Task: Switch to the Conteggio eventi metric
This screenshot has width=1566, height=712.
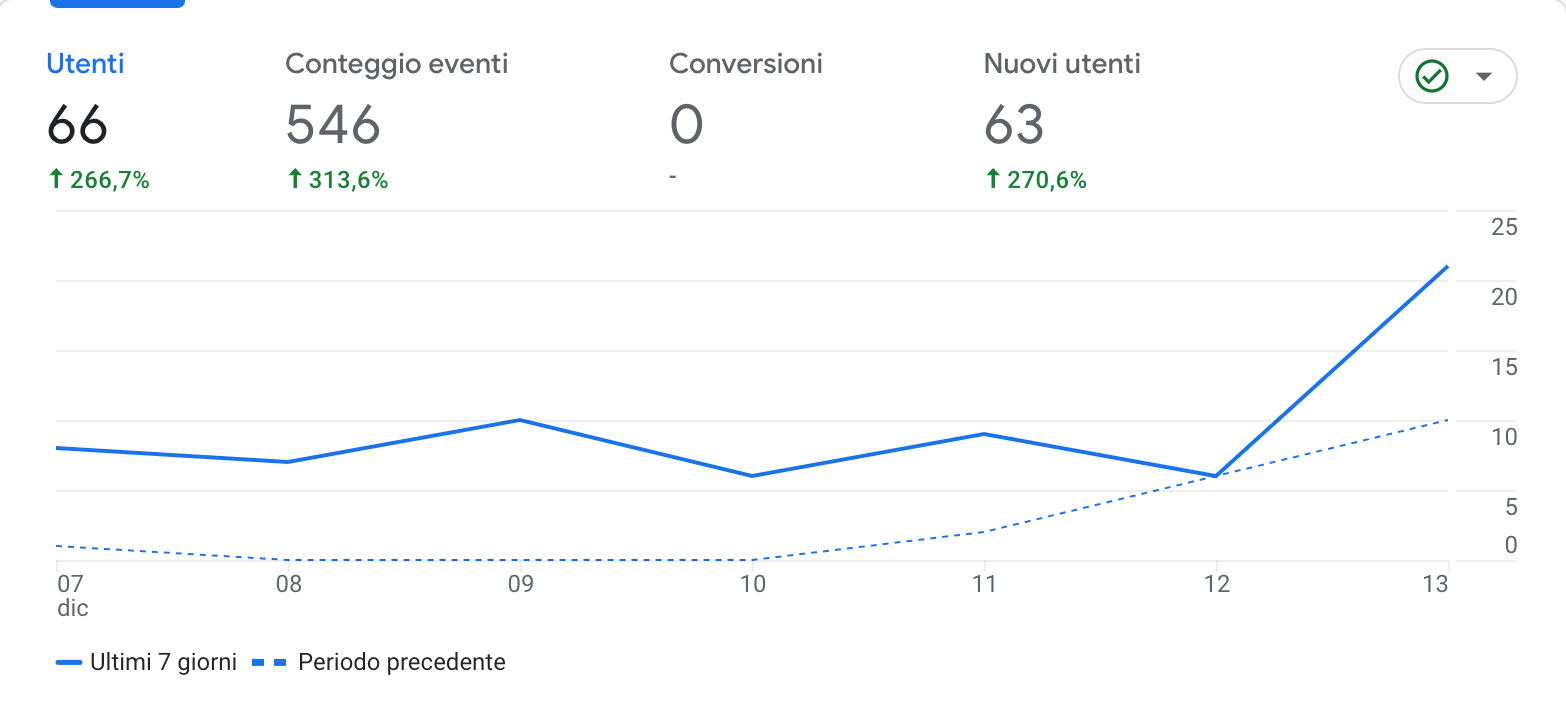Action: click(x=396, y=64)
